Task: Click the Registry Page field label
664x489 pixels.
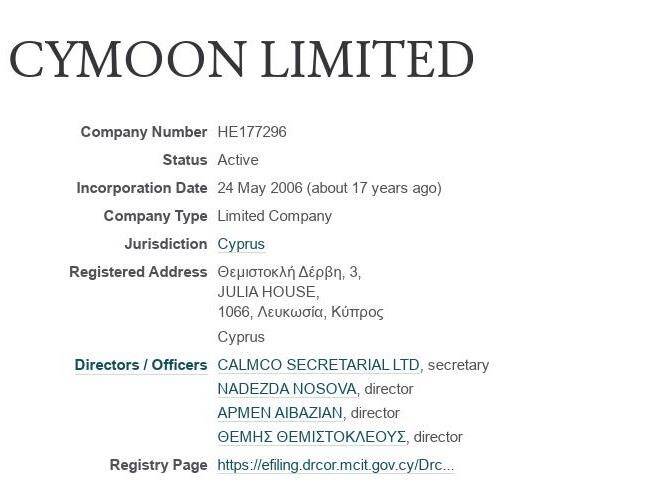Action: pos(158,465)
